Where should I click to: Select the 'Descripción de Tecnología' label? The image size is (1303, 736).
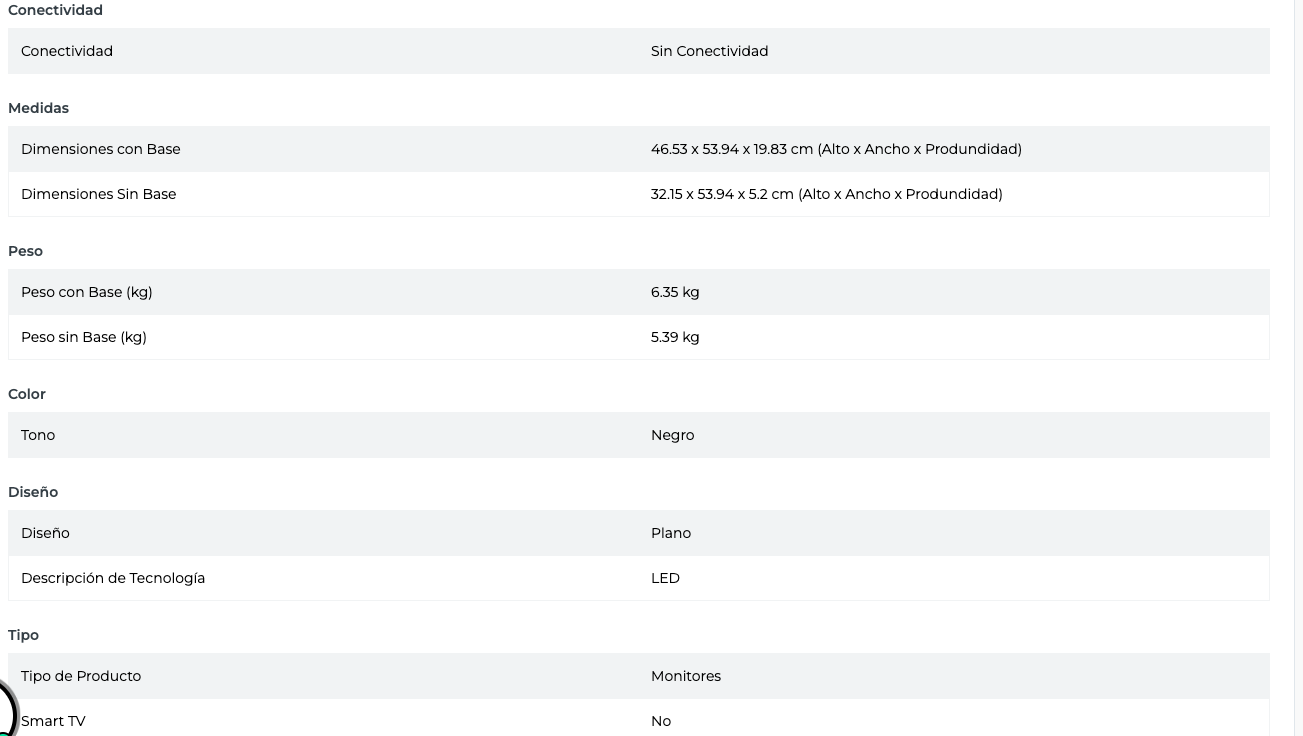coord(113,578)
